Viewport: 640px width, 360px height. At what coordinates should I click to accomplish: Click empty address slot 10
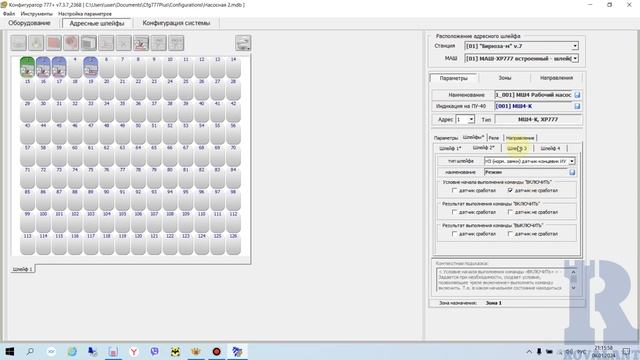pos(170,68)
